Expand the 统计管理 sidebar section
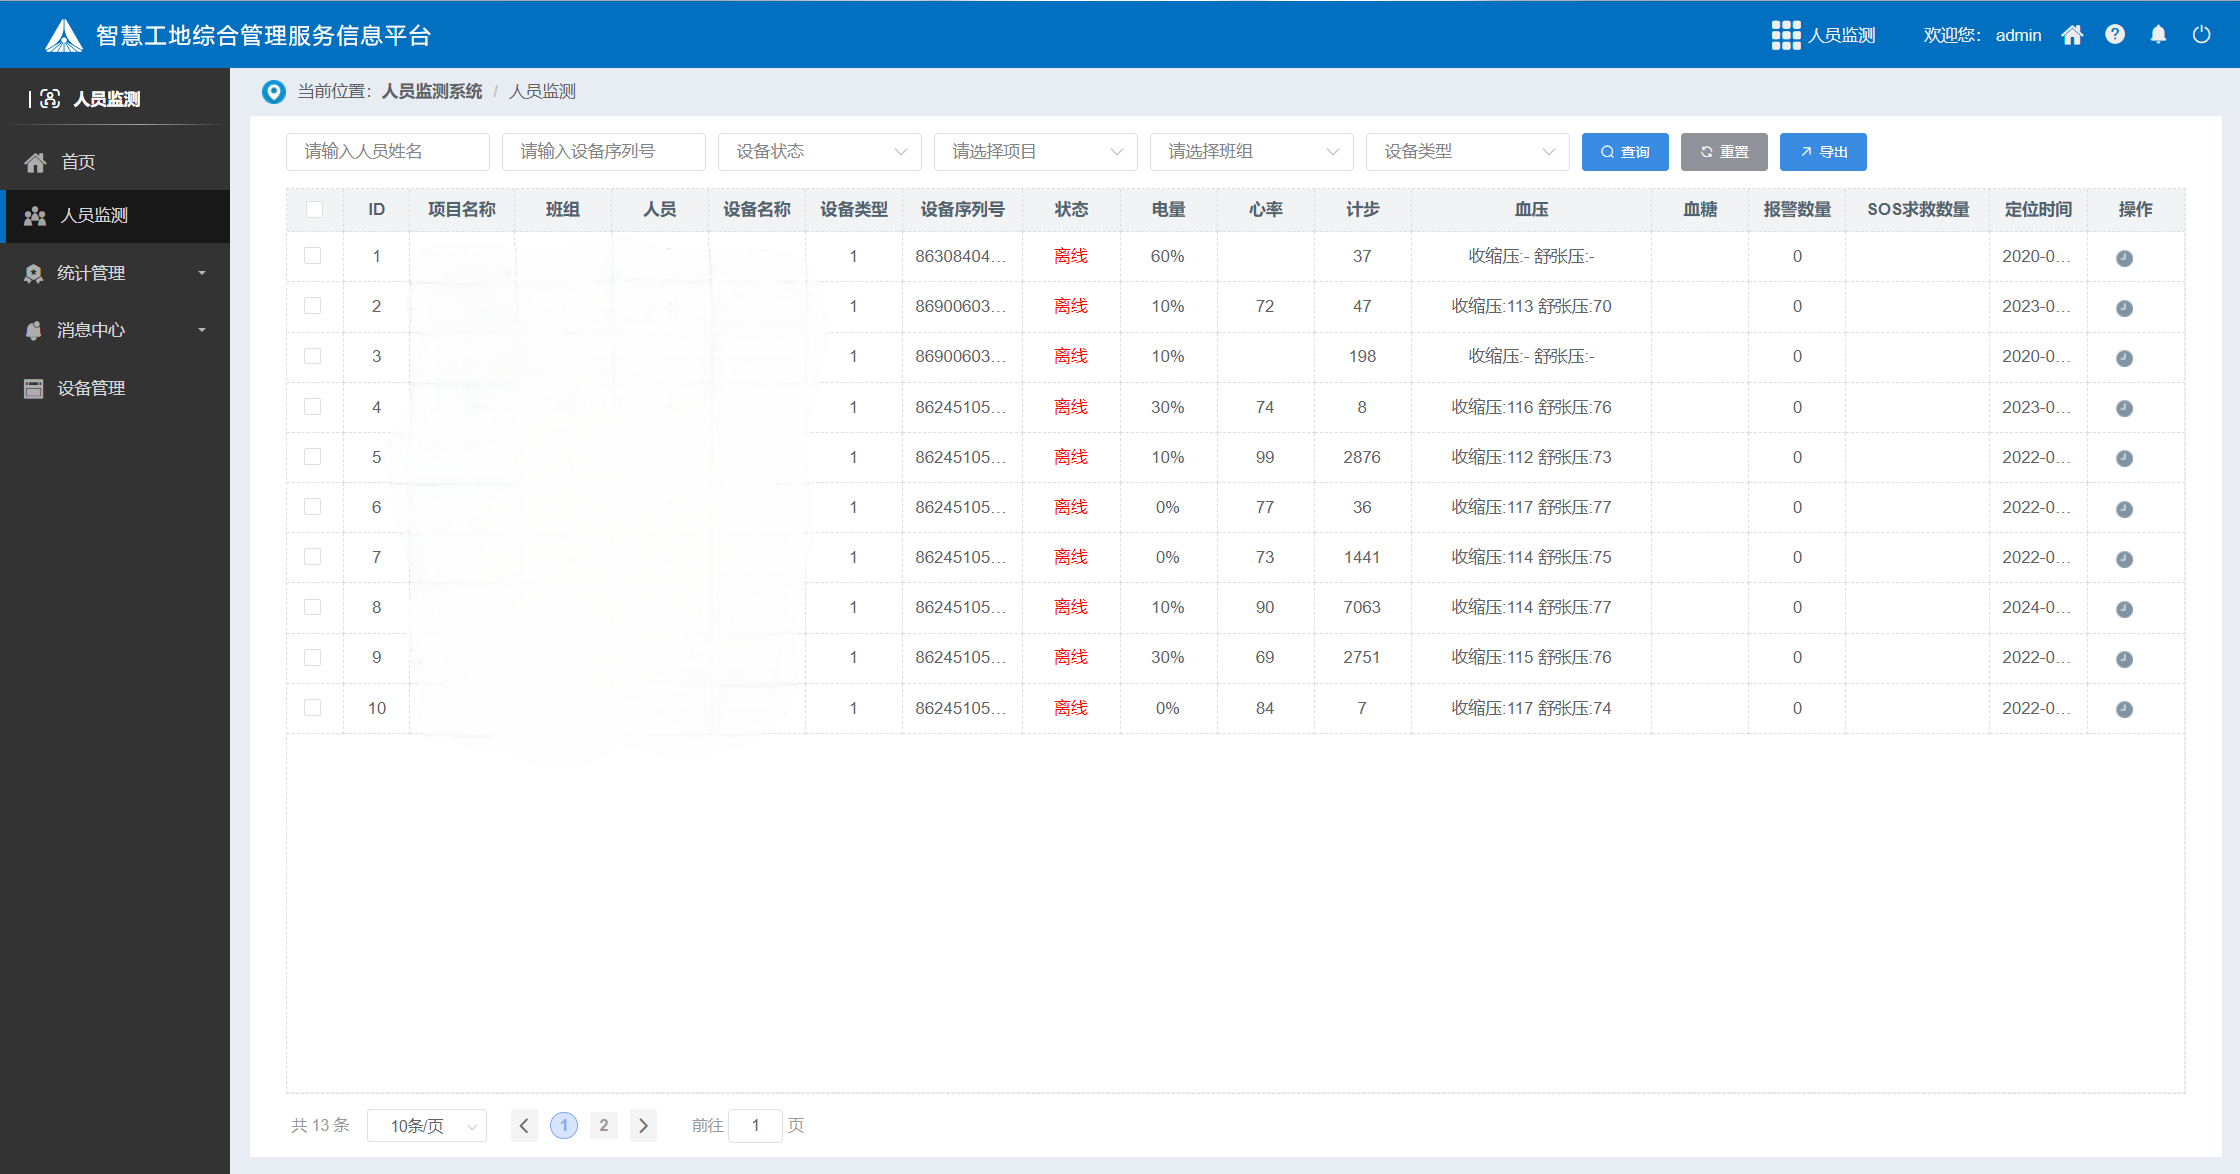Viewport: 2240px width, 1174px height. pos(33,273)
